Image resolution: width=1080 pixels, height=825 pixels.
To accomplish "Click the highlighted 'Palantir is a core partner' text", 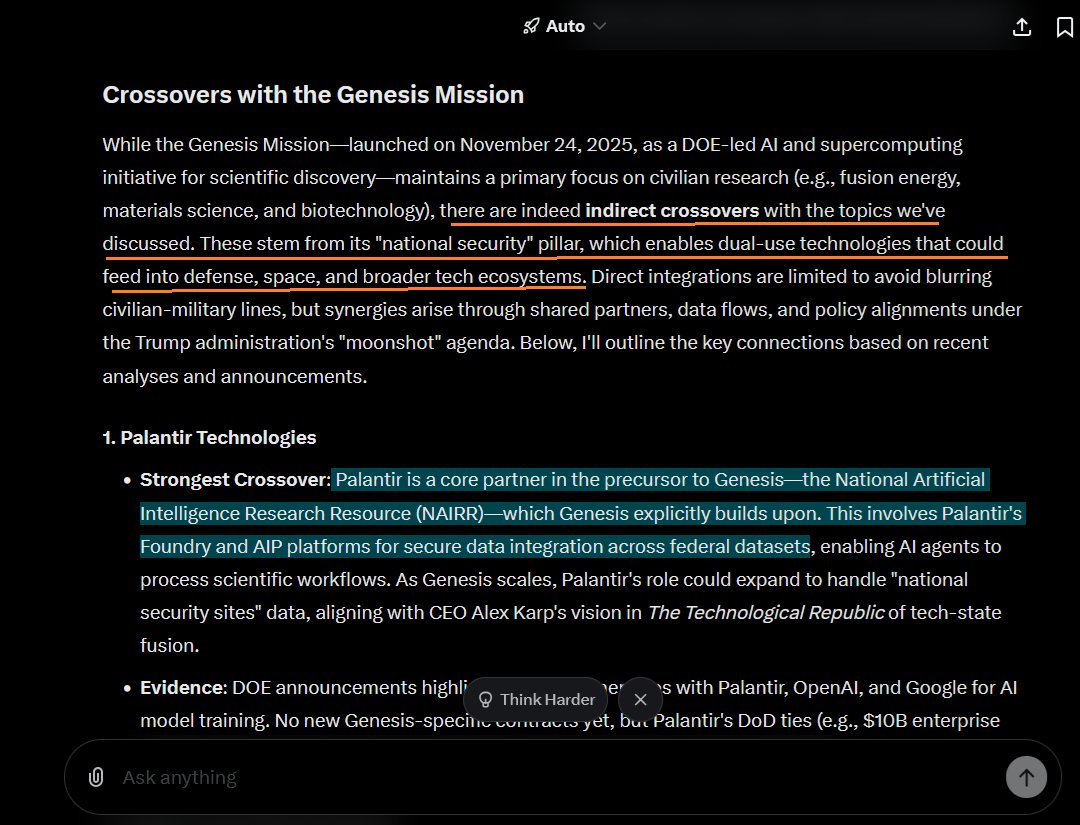I will 450,480.
